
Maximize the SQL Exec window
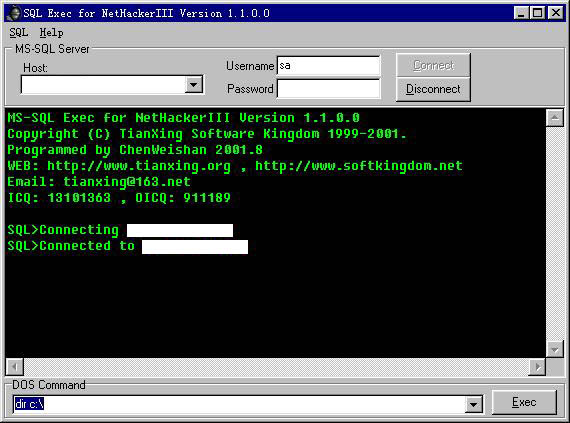click(x=537, y=13)
